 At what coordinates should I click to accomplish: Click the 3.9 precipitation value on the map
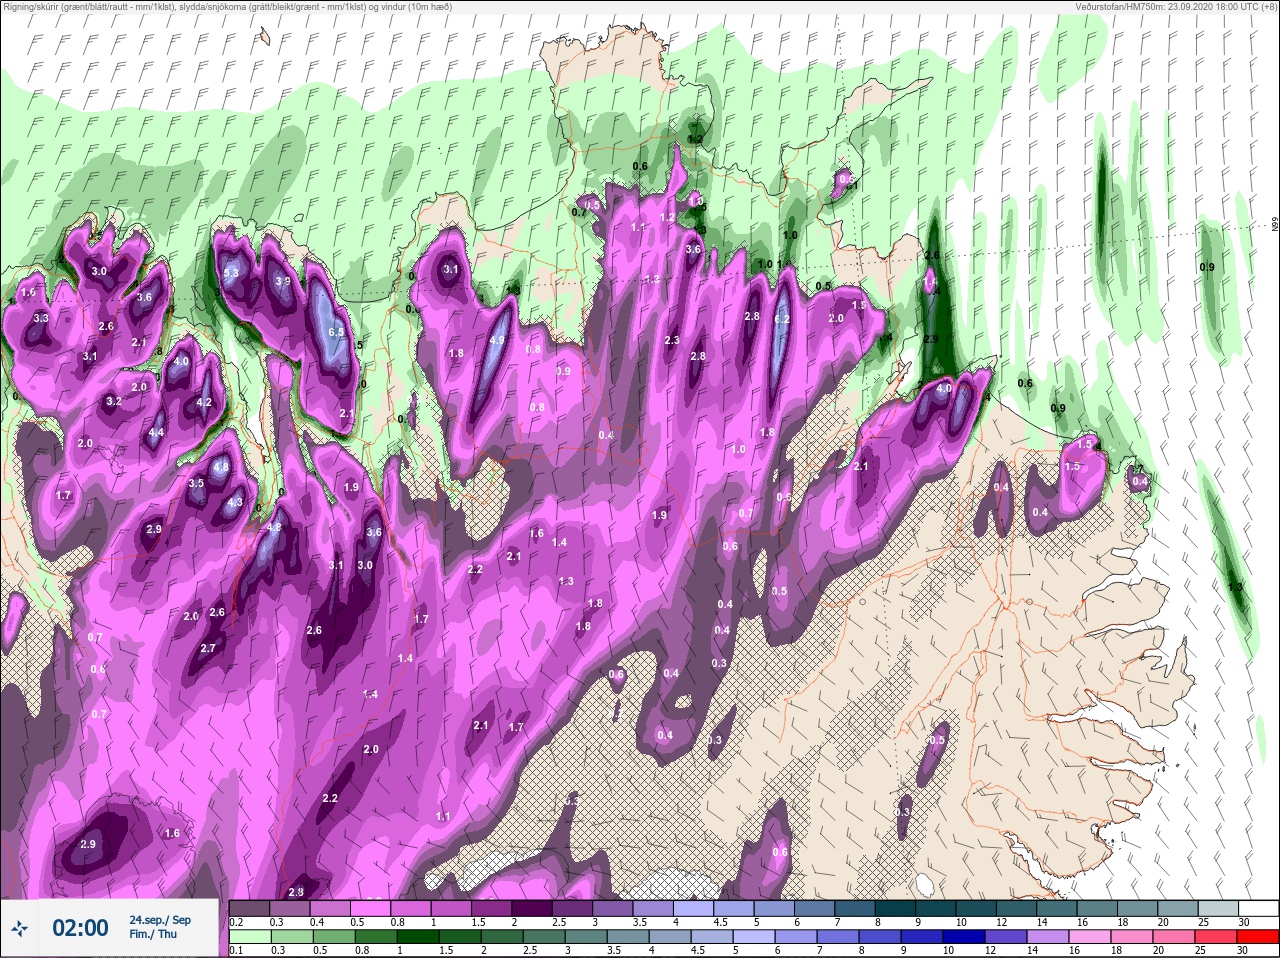283,282
